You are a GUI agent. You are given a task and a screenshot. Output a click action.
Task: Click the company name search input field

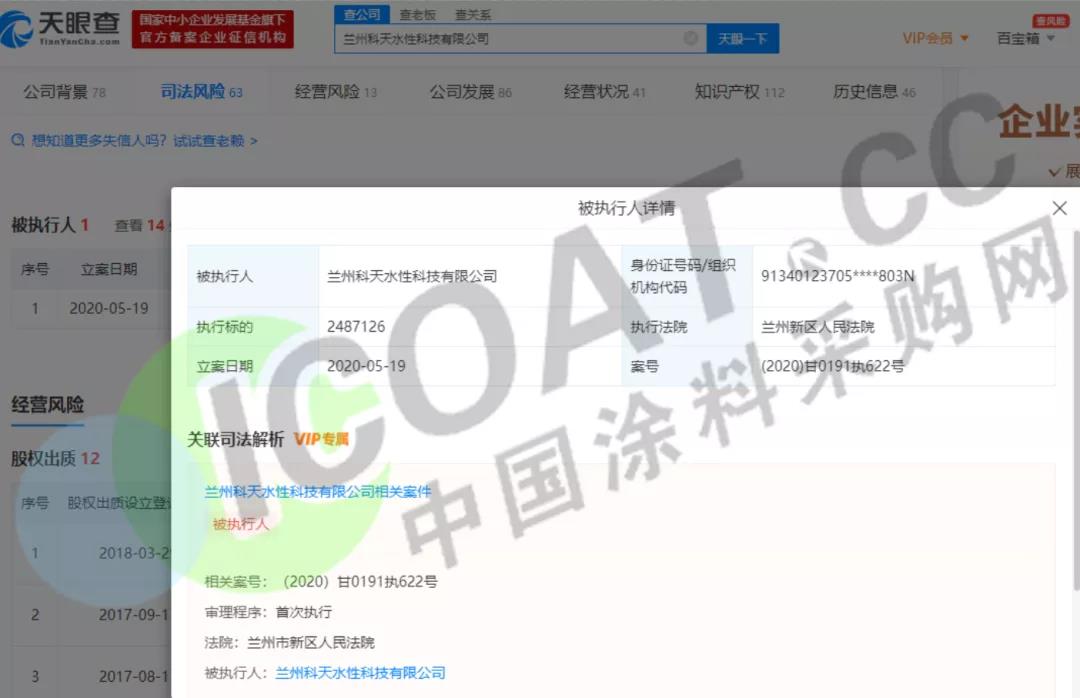click(x=510, y=38)
